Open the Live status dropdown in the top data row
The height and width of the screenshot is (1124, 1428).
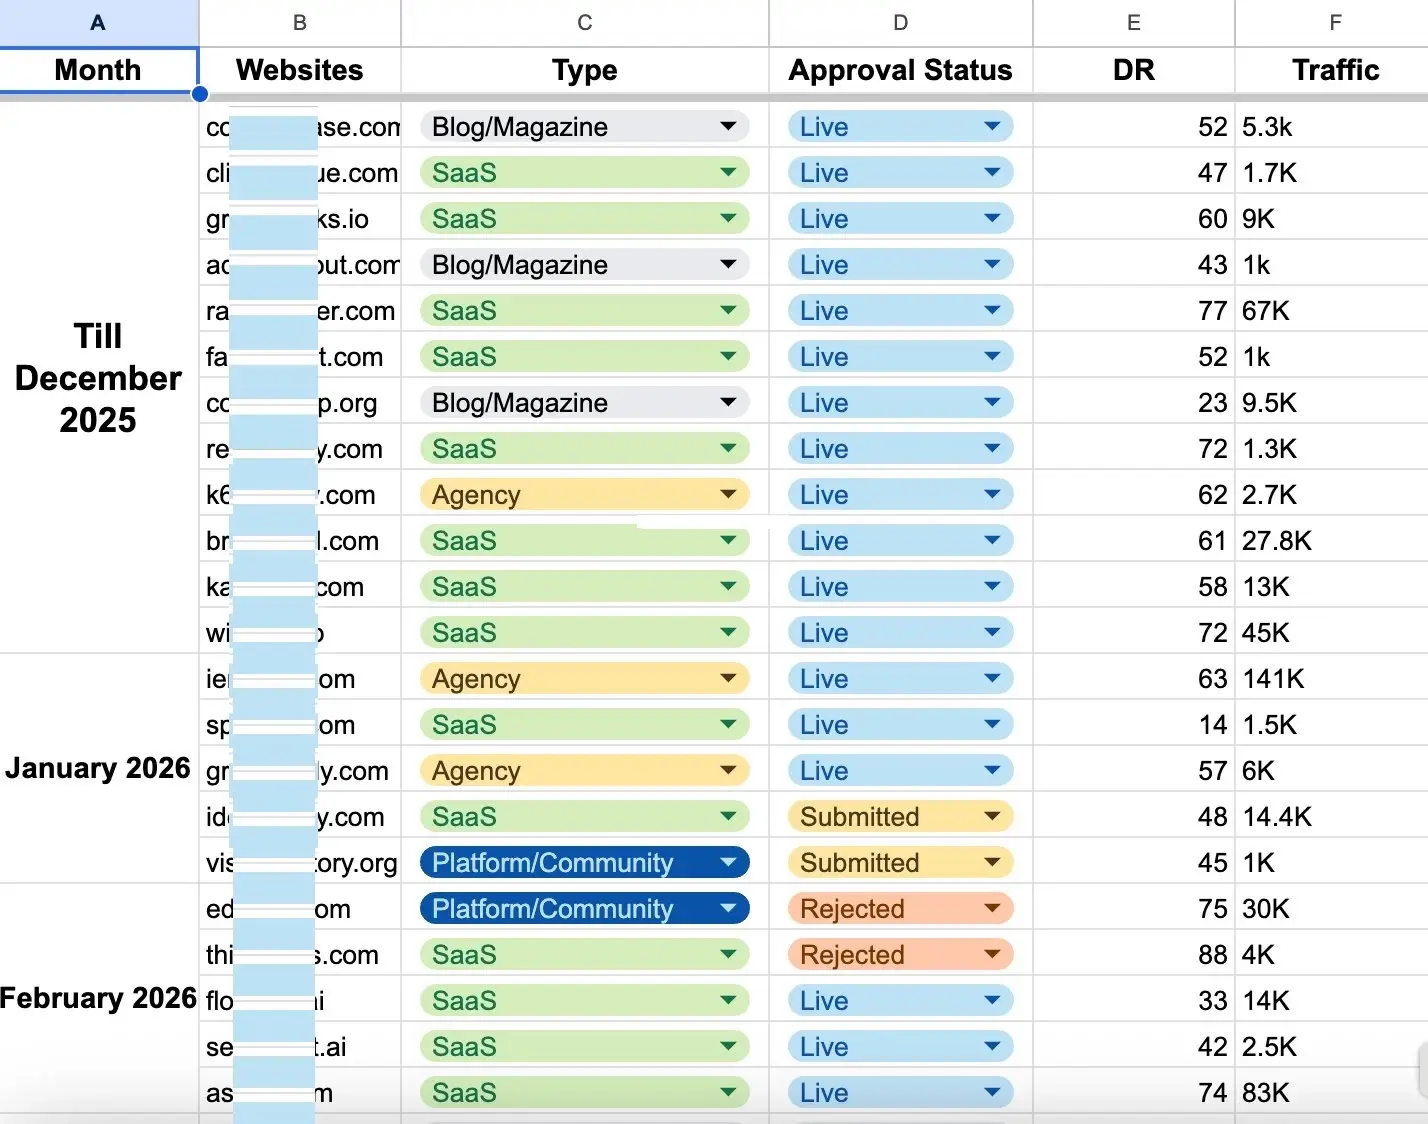coord(991,126)
